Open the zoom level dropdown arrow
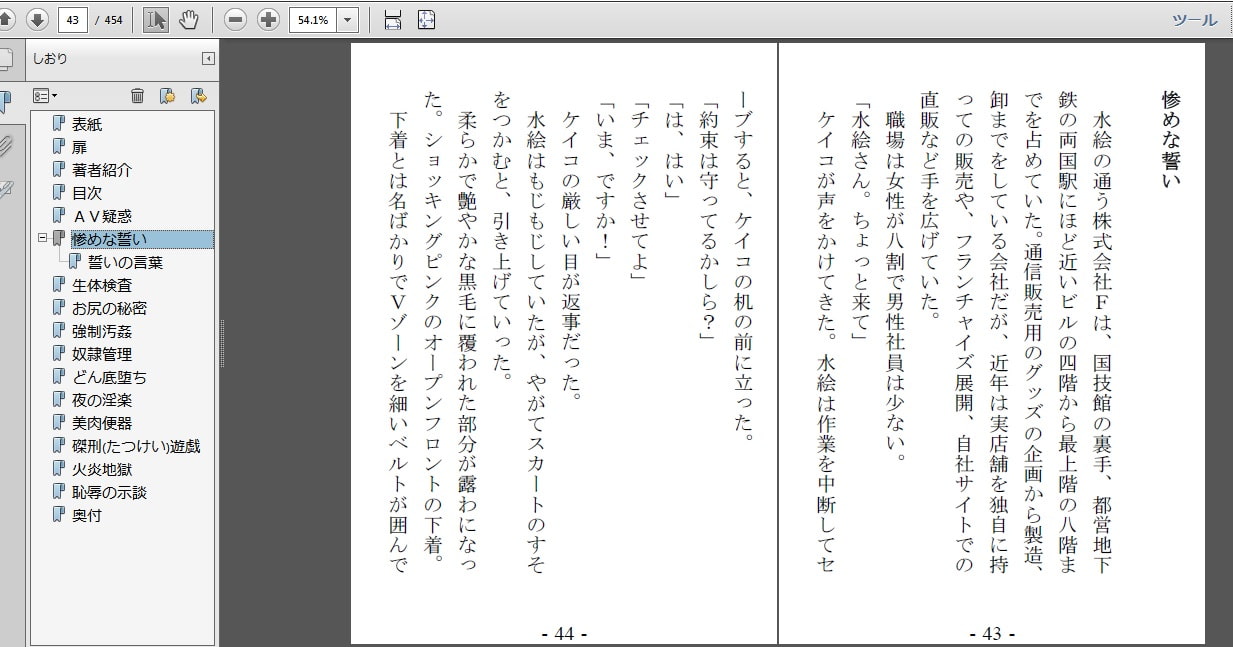This screenshot has height=647, width=1233. 348,19
